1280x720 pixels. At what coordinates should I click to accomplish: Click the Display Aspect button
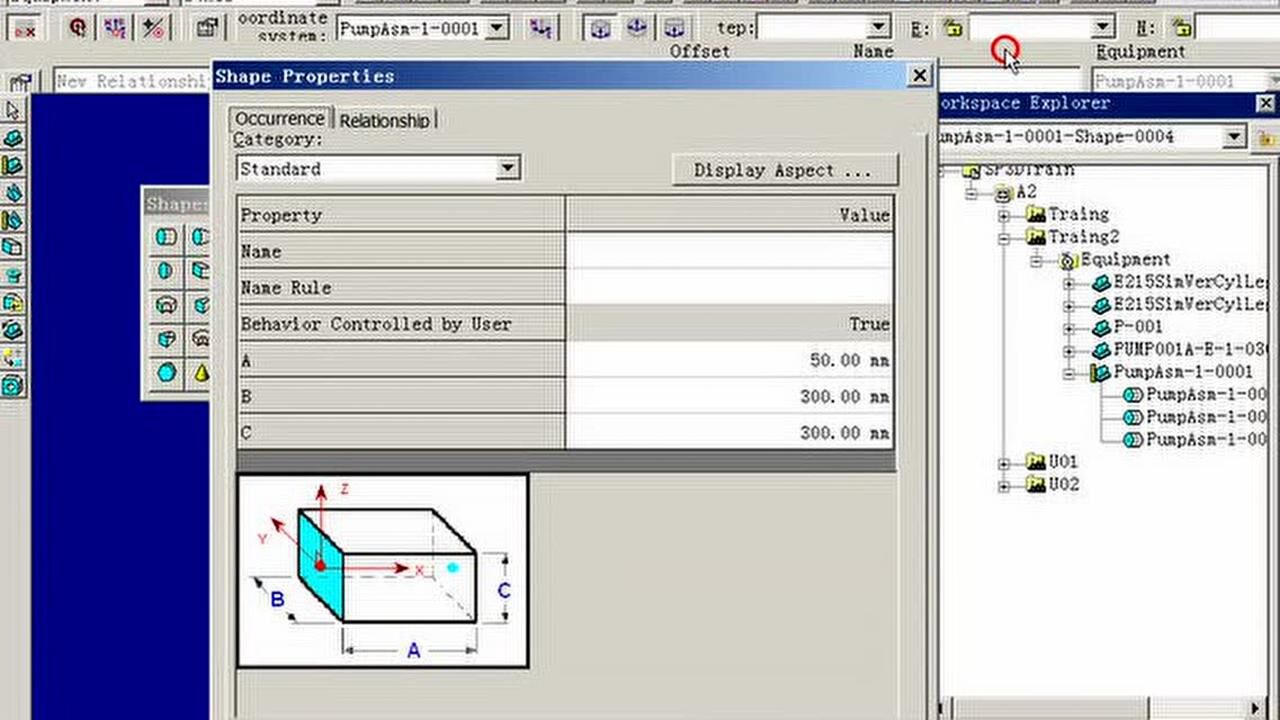pyautogui.click(x=784, y=170)
